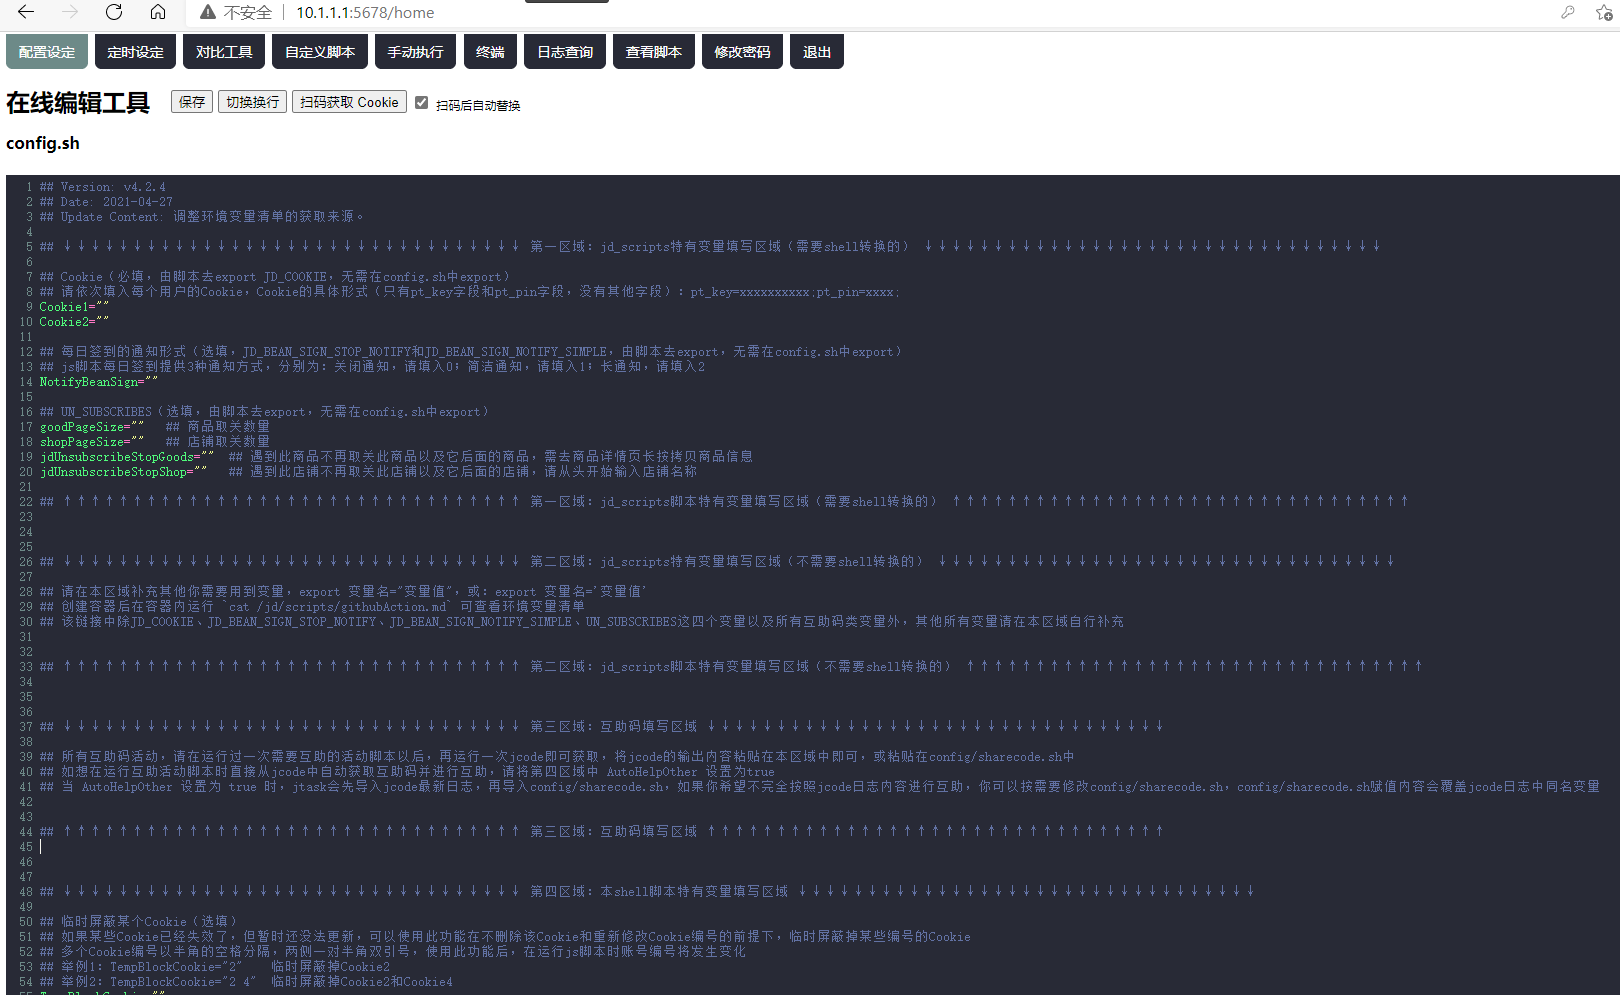Click the favorites star icon
Screen dimensions: 1620x996
pos(1604,13)
